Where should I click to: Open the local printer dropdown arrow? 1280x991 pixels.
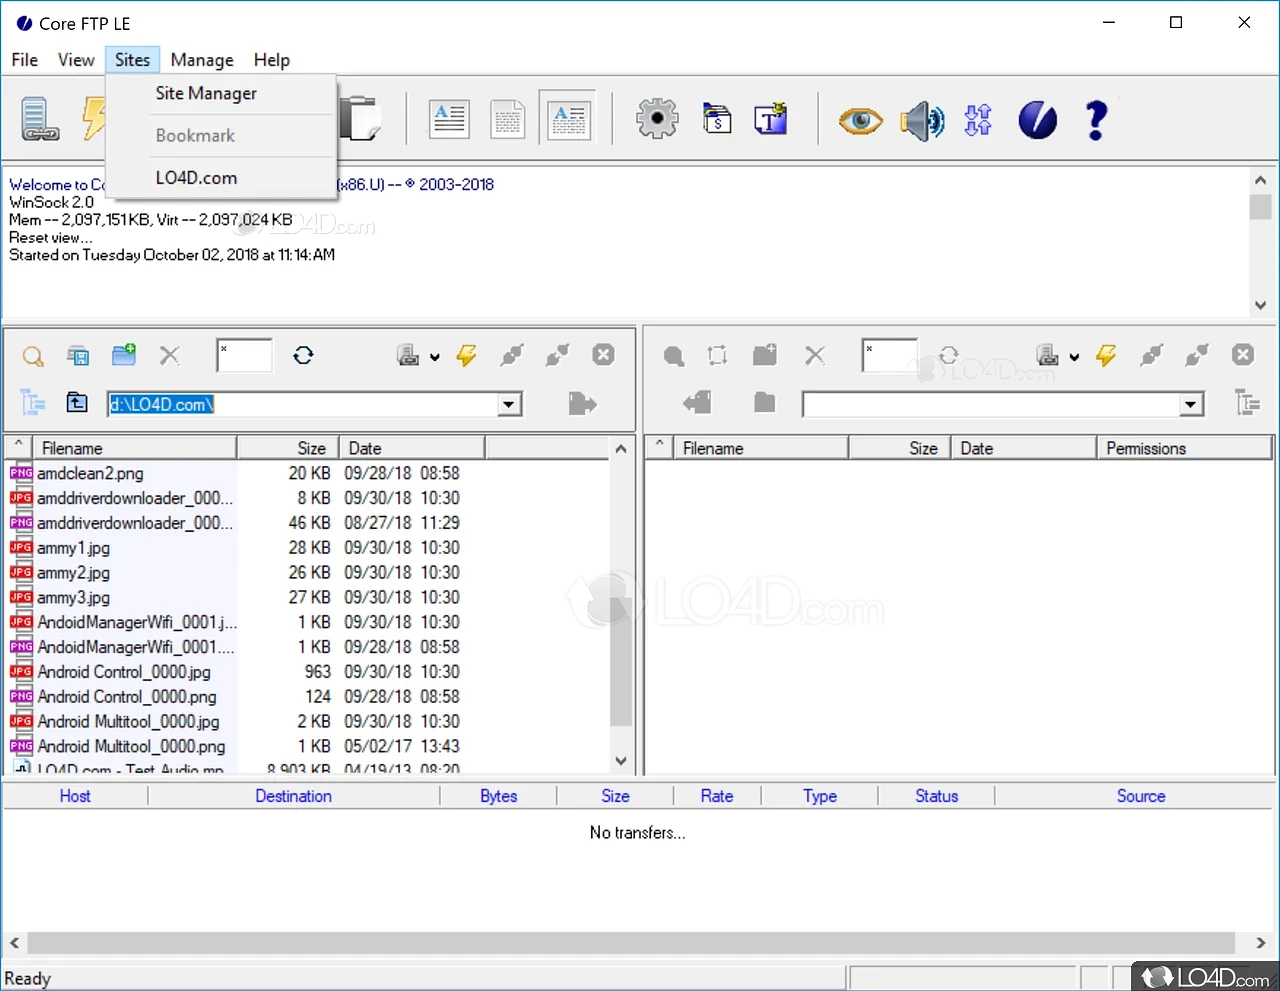[435, 357]
